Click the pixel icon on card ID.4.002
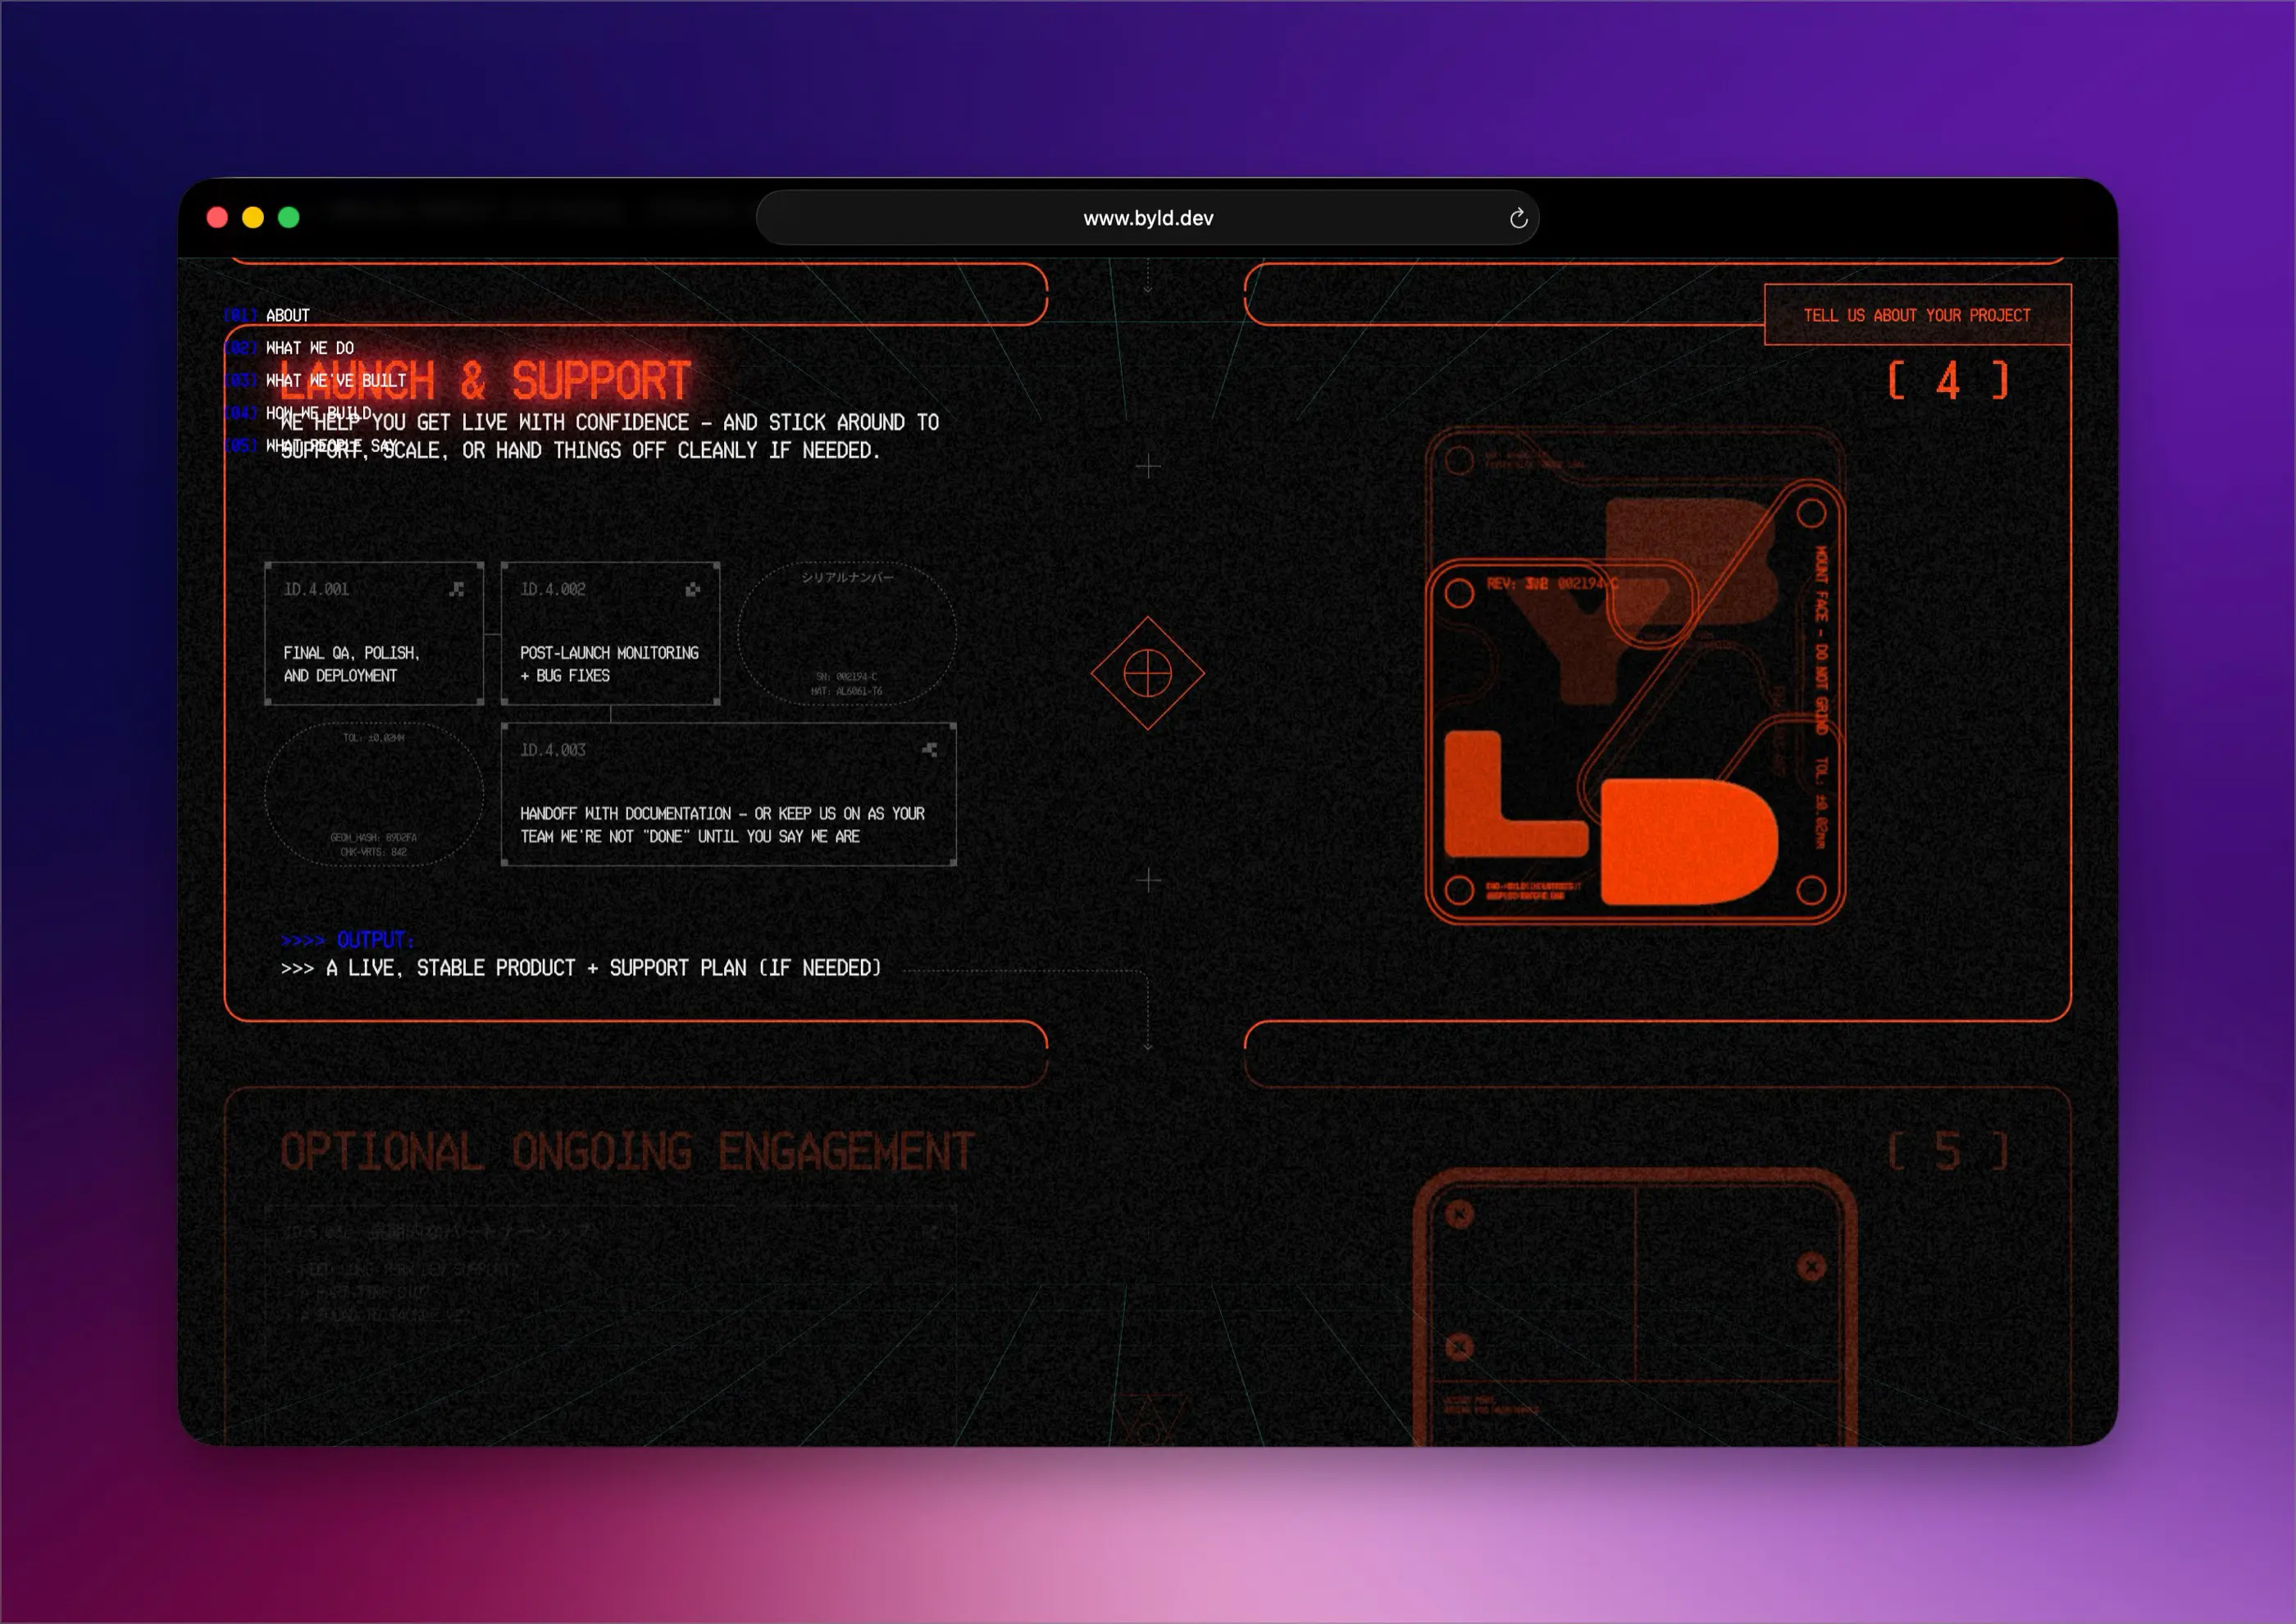This screenshot has height=1624, width=2296. point(692,589)
